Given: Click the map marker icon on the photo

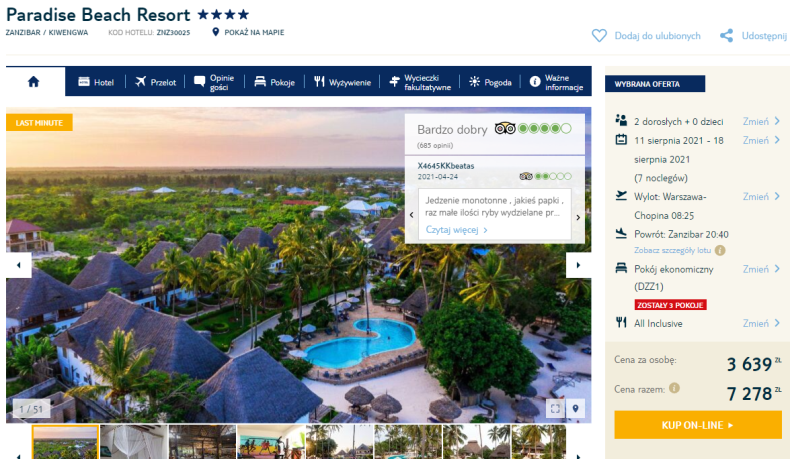Looking at the screenshot, I should coord(575,409).
